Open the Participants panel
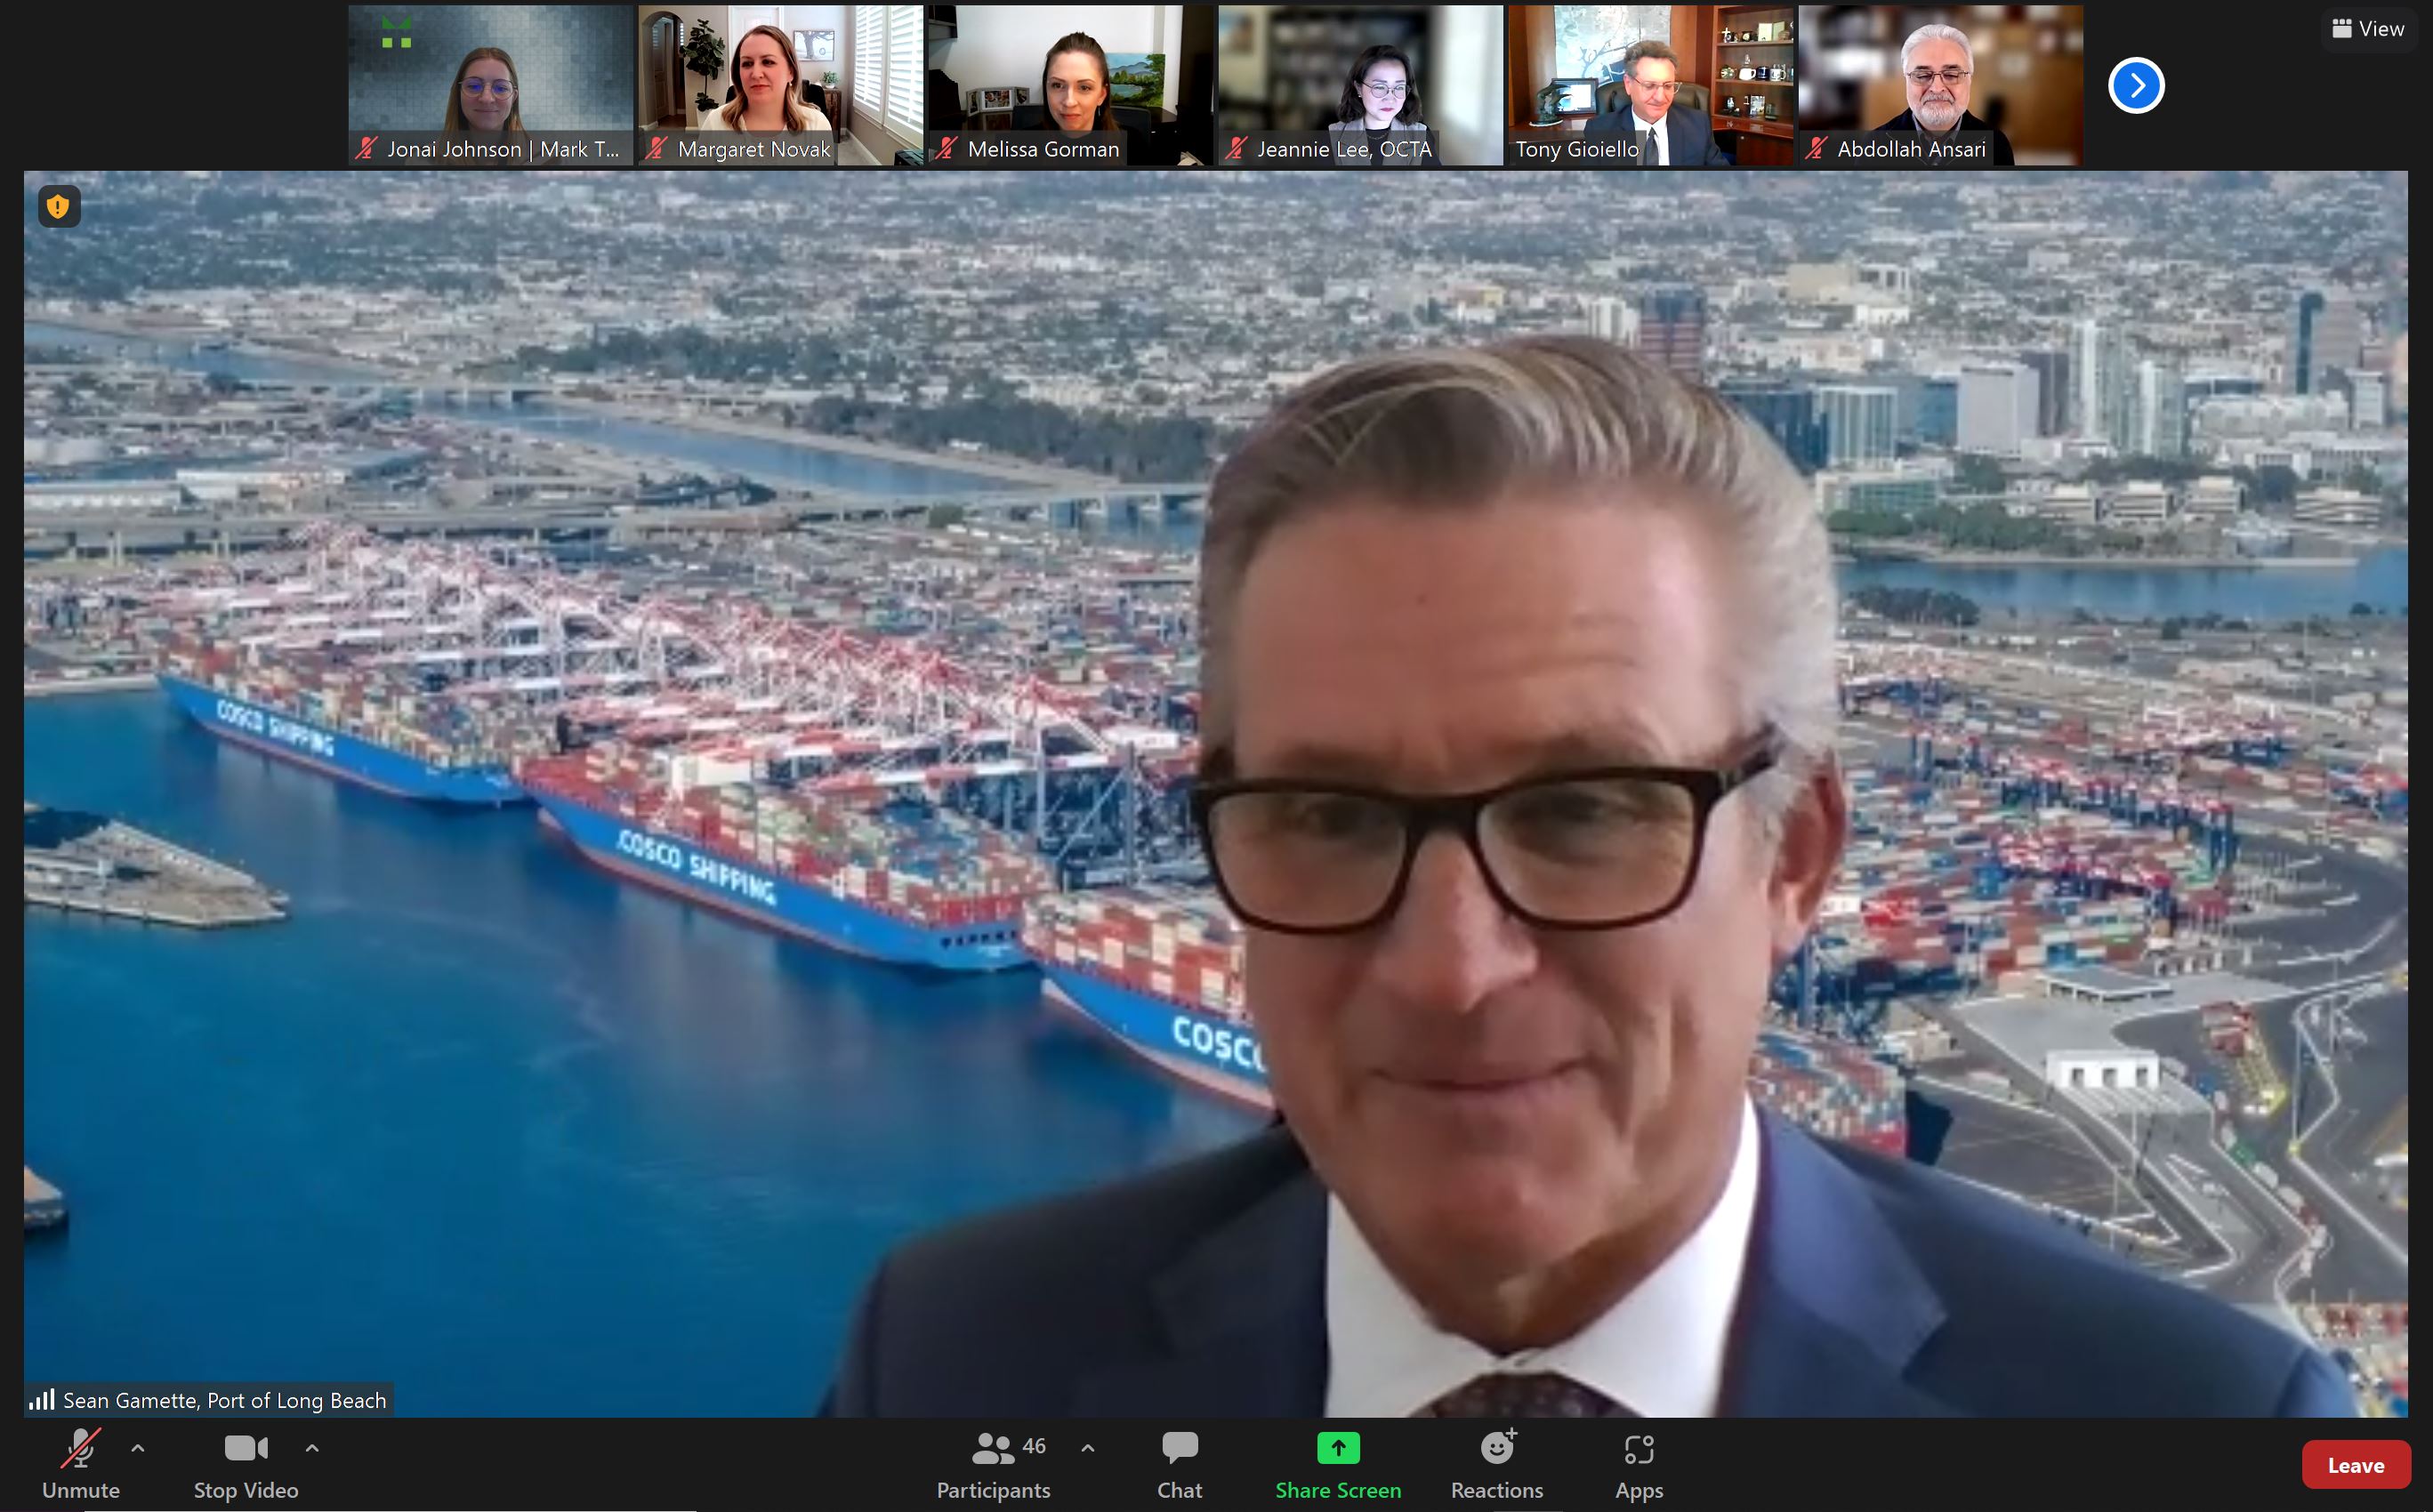Viewport: 2433px width, 1512px height. coord(993,1464)
